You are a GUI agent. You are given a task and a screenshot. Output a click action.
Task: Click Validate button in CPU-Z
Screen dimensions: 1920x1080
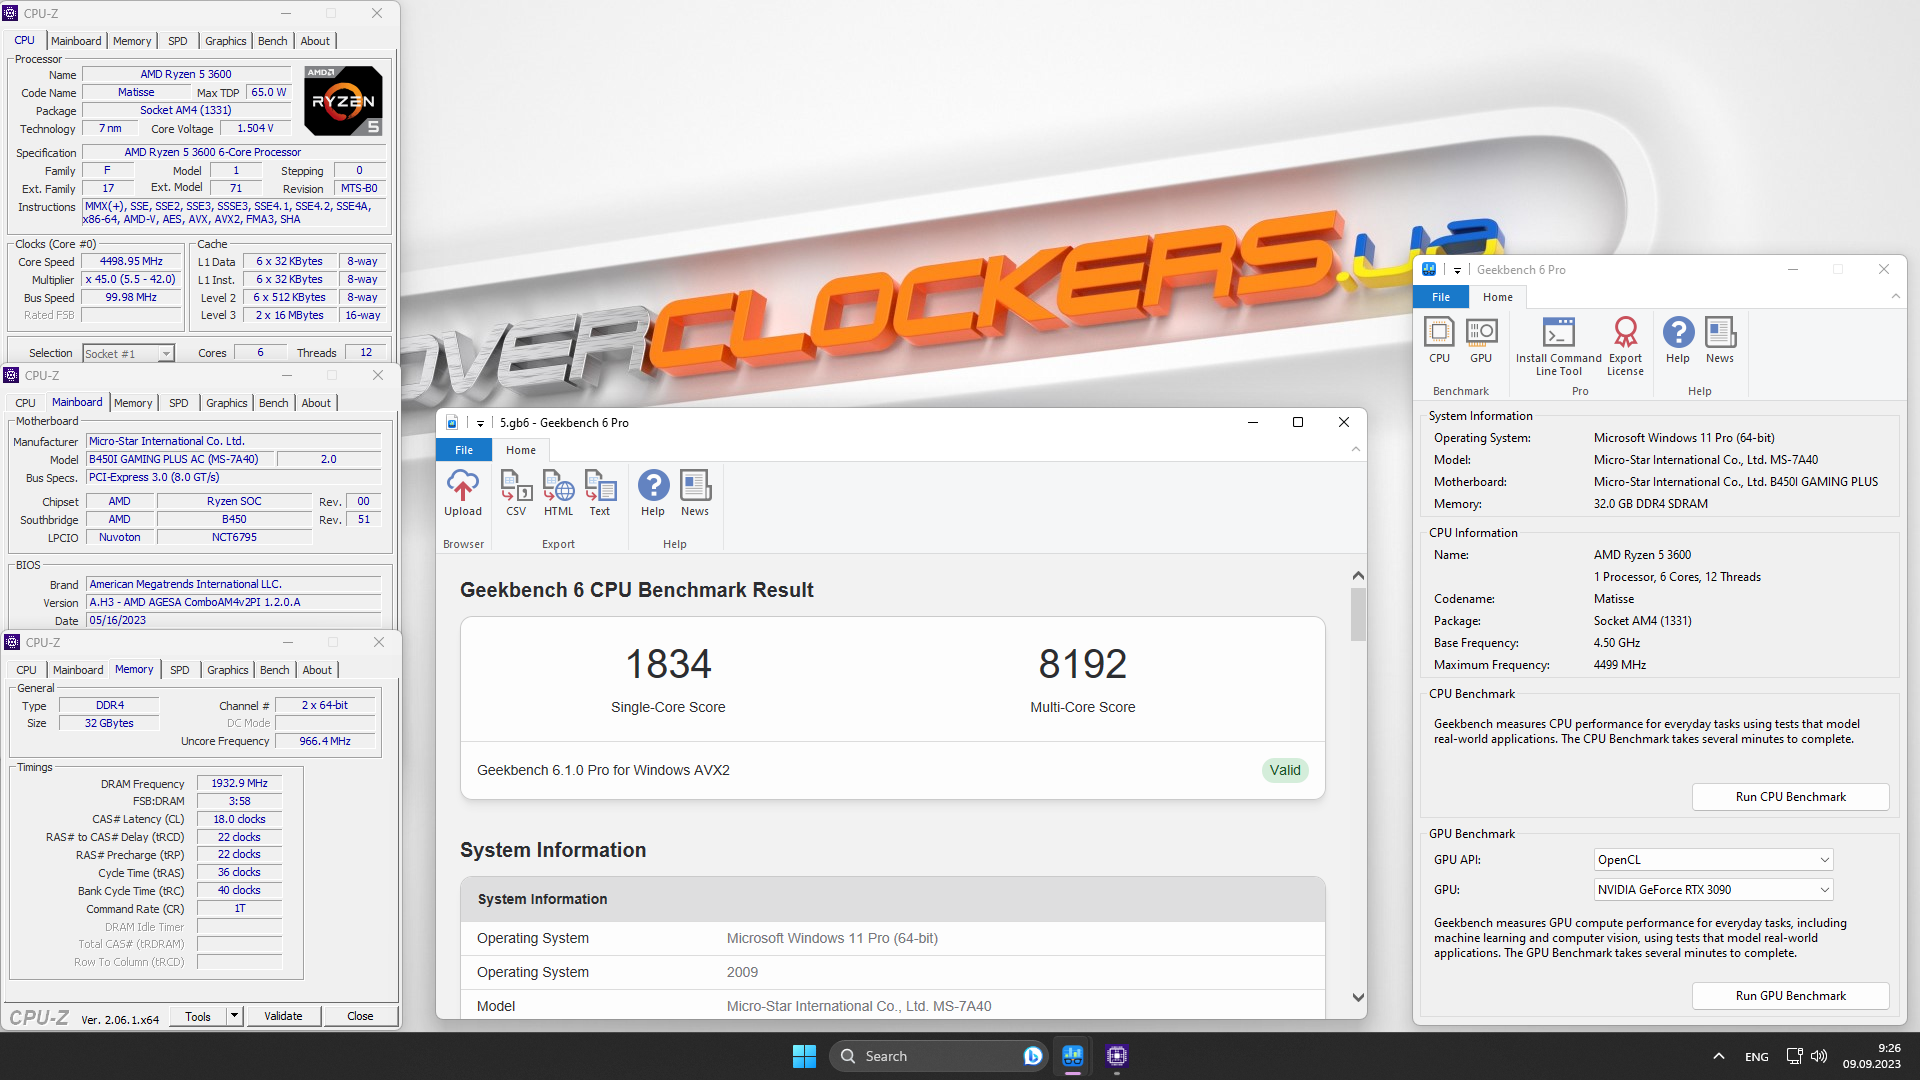tap(283, 1016)
